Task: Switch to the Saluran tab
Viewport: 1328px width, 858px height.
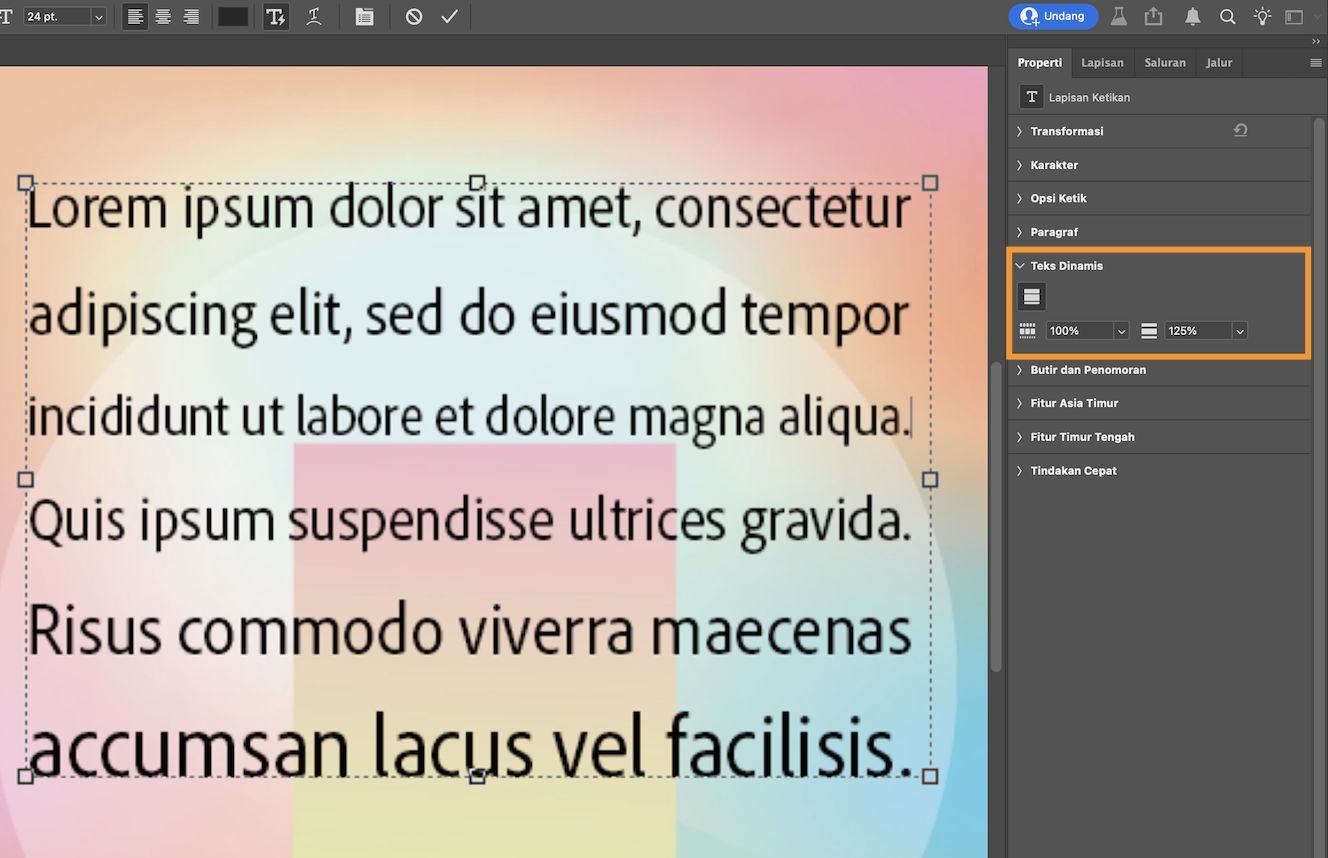Action: pos(1165,62)
